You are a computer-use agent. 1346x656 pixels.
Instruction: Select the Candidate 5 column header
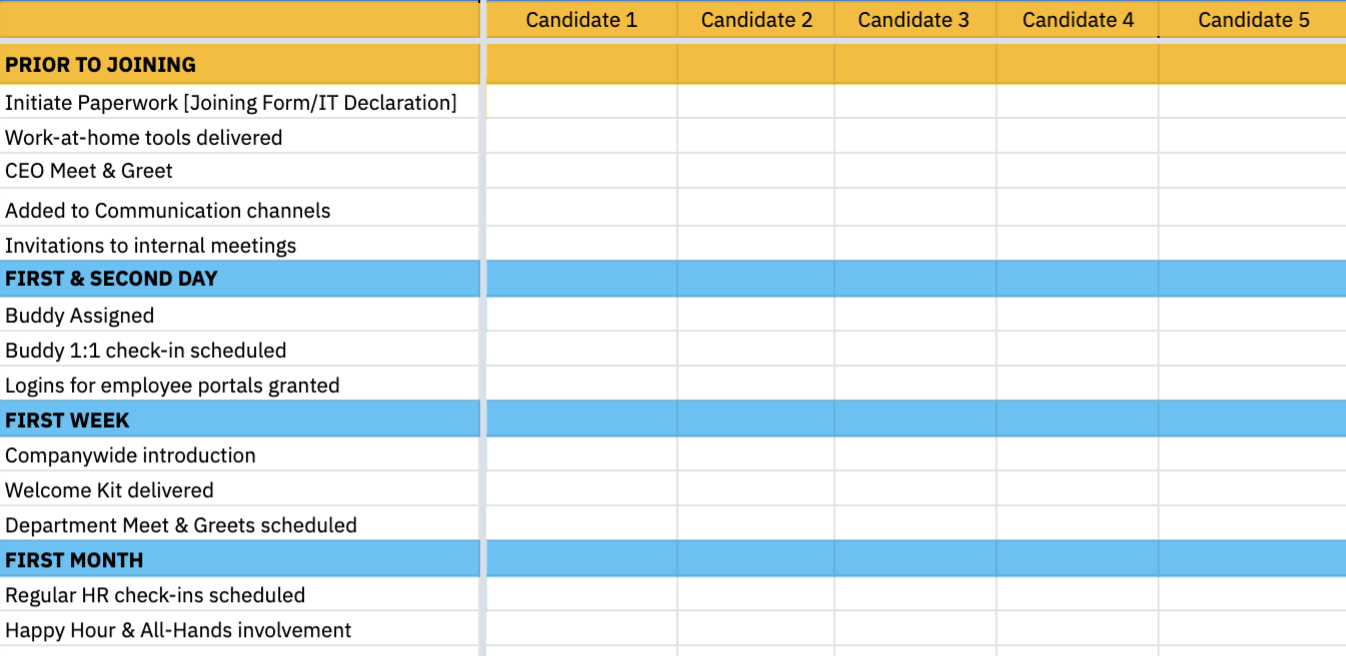pos(1253,20)
